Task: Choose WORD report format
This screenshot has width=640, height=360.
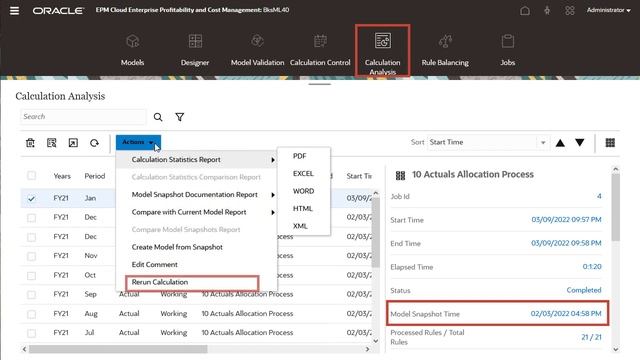Action: pyautogui.click(x=303, y=191)
